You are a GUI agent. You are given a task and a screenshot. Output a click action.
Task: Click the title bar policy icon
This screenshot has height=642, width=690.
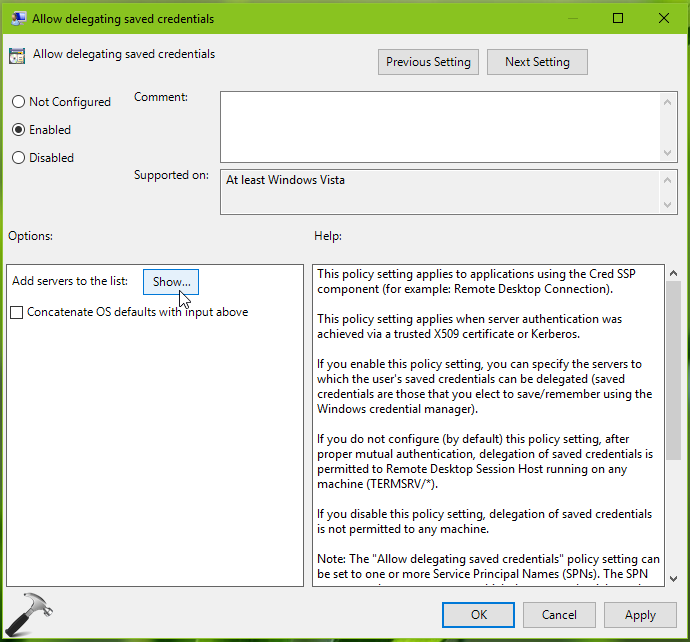point(18,18)
